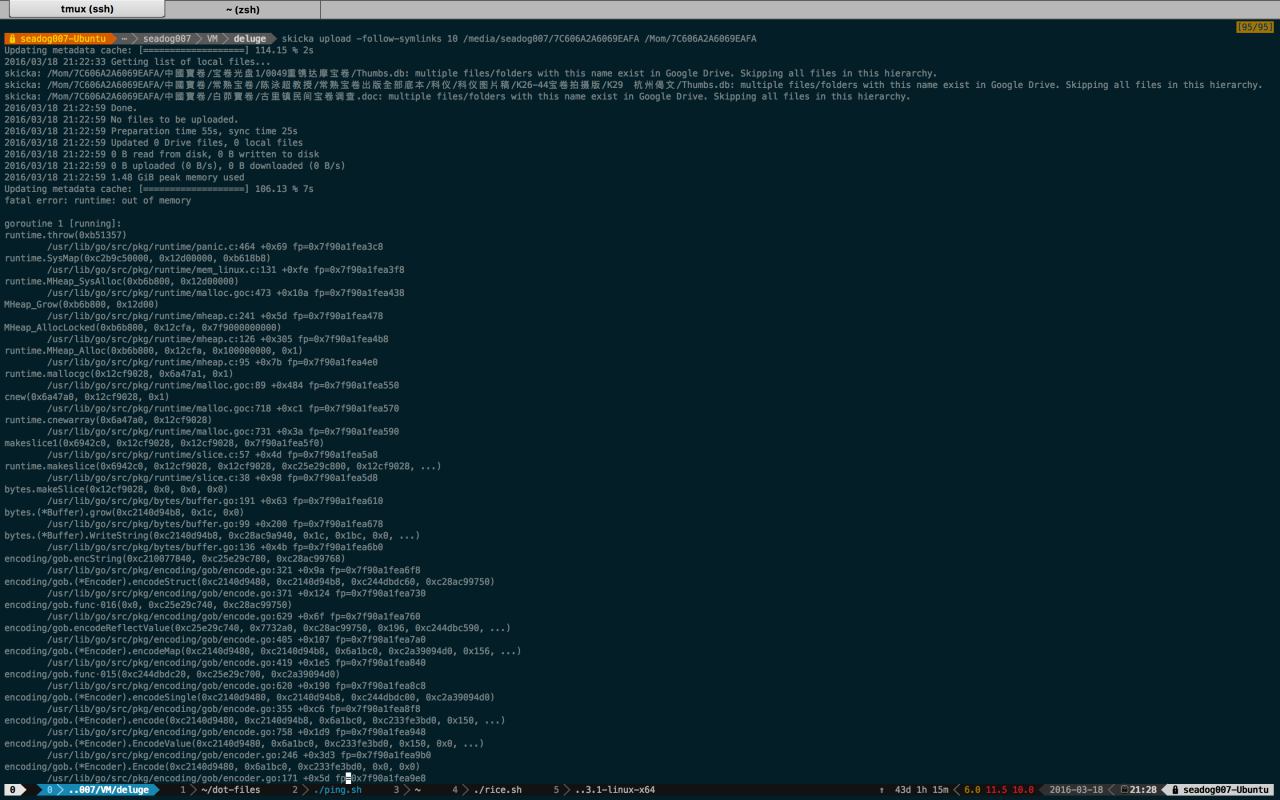1280x800 pixels.
Task: Click the tmux session number 0 badge
Action: click(x=12, y=790)
